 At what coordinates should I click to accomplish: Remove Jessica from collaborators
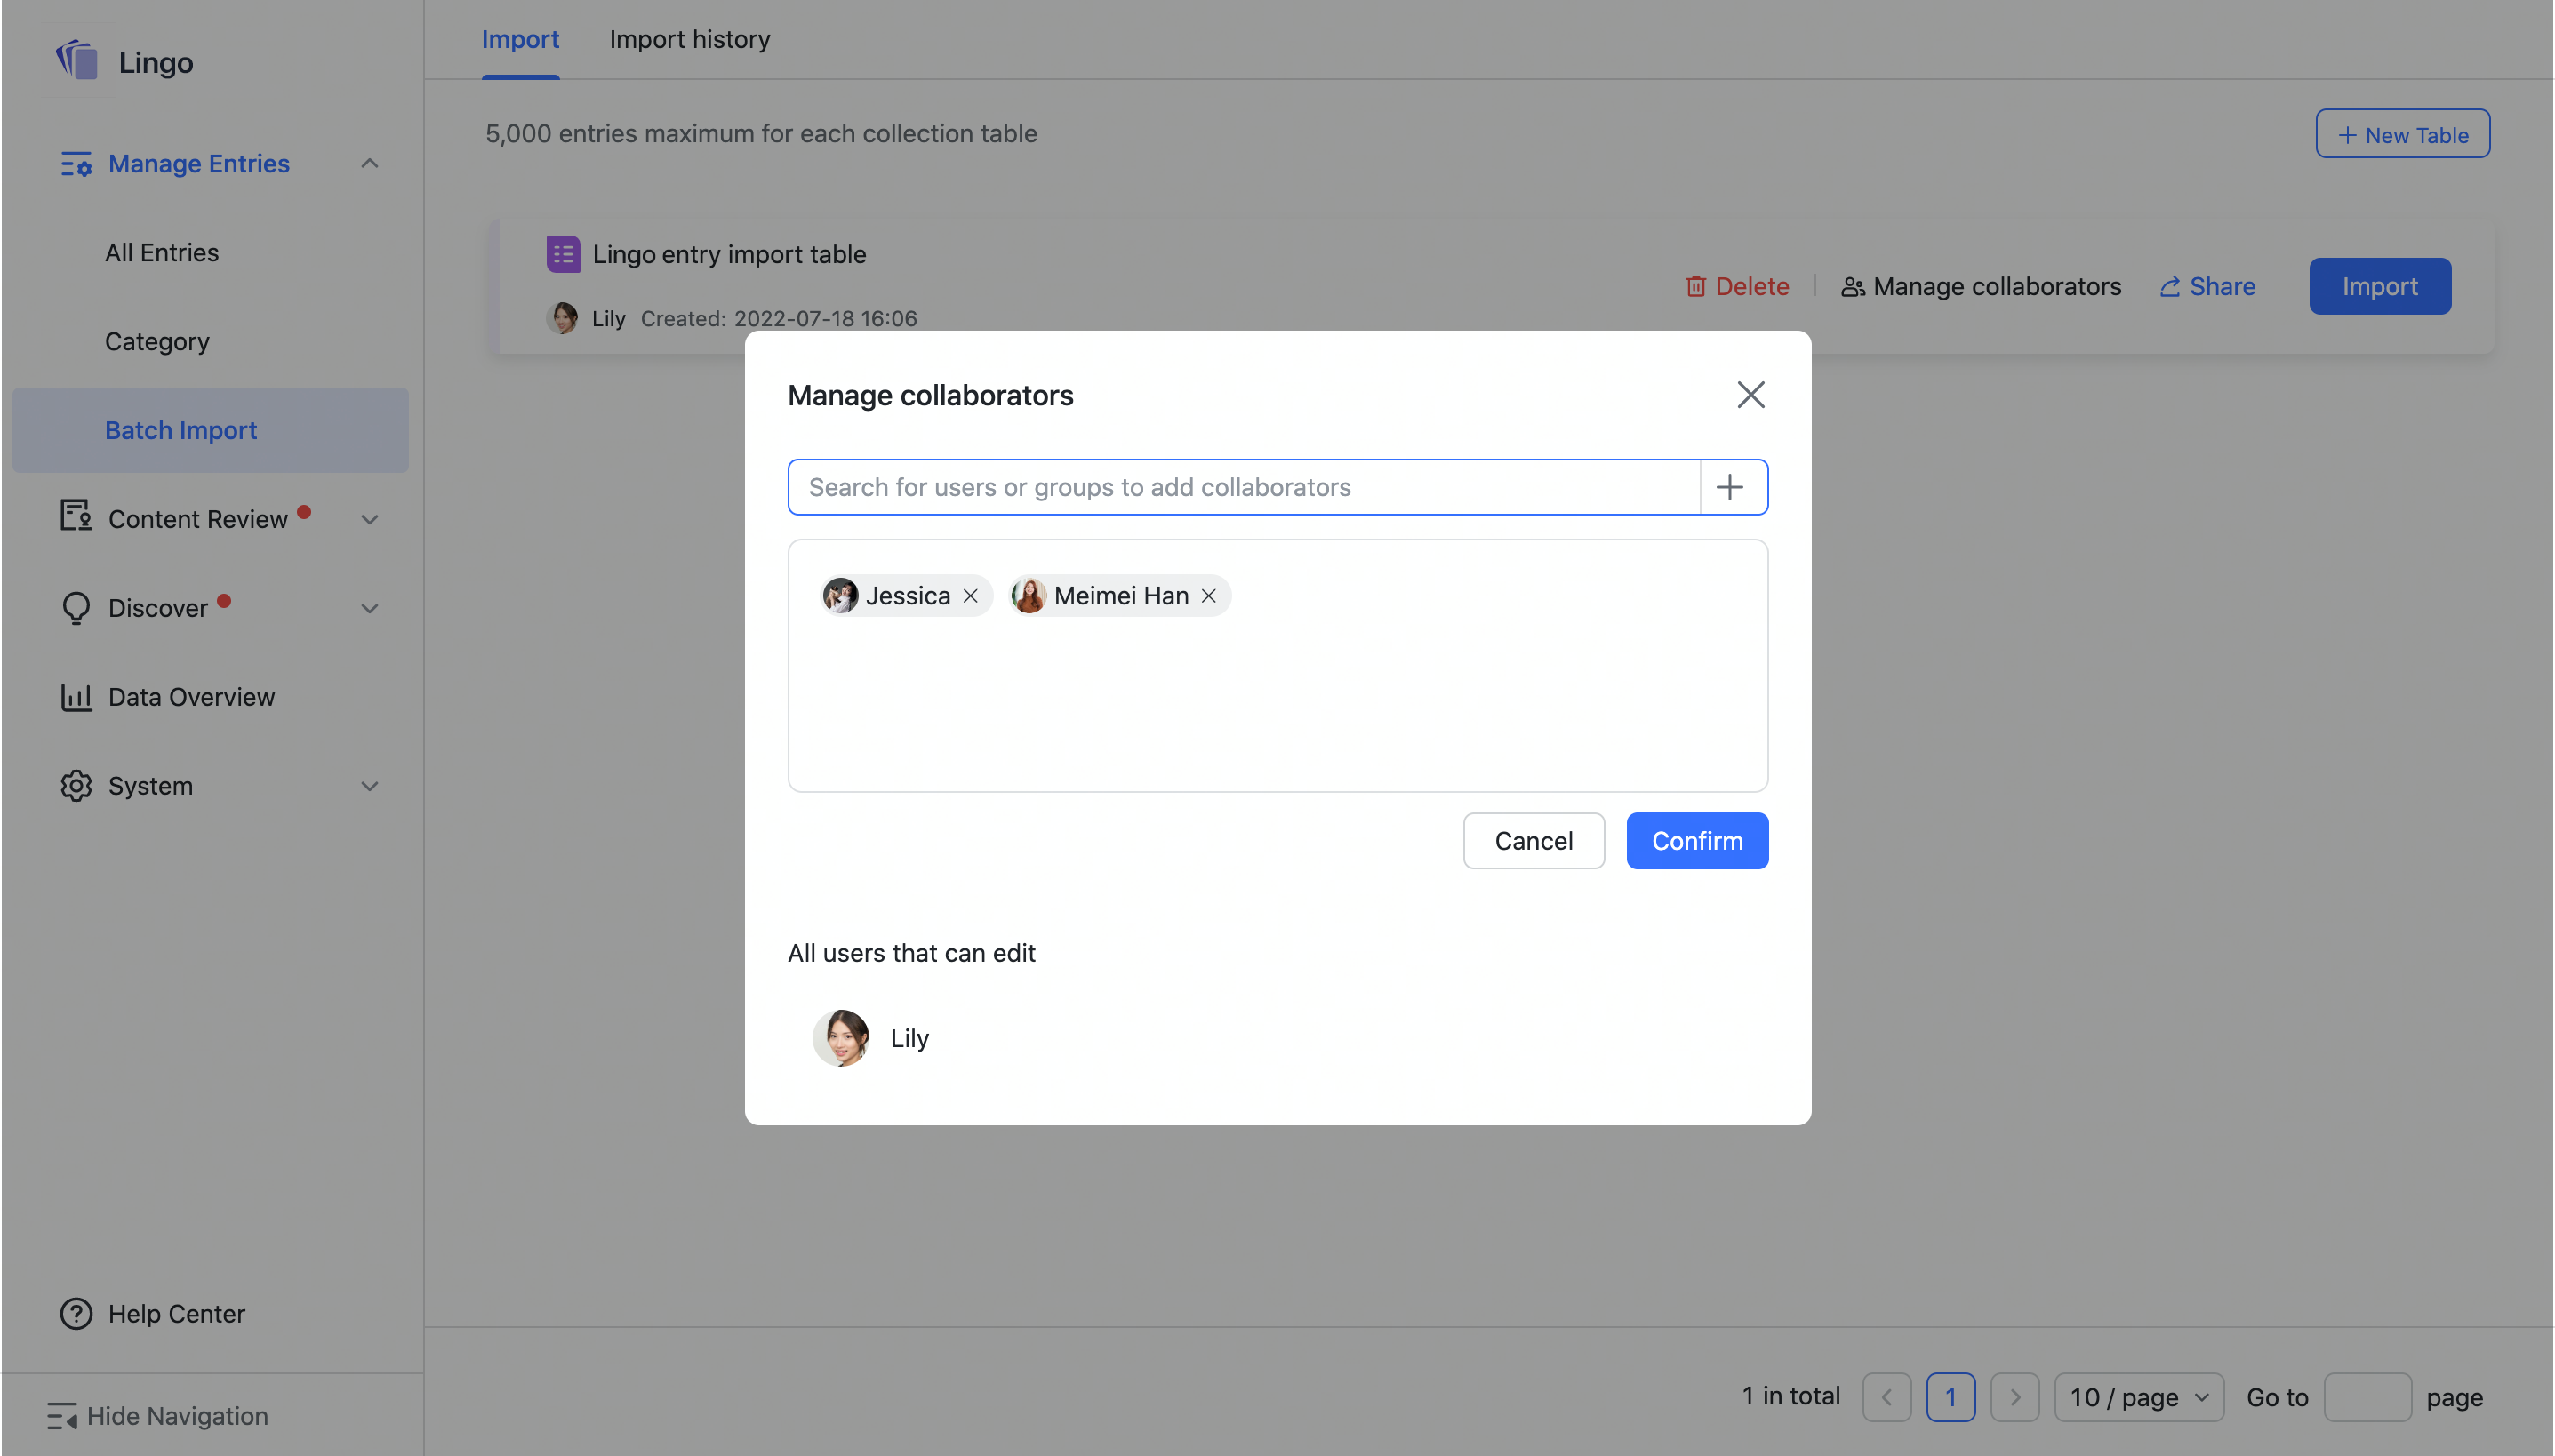coord(969,595)
